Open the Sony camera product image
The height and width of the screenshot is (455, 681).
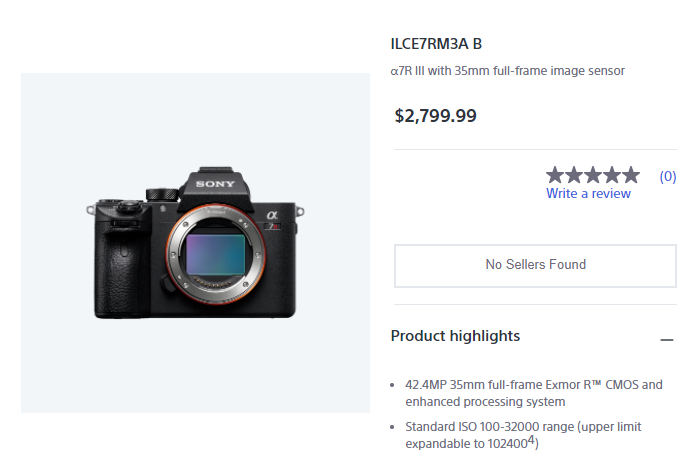pyautogui.click(x=196, y=243)
